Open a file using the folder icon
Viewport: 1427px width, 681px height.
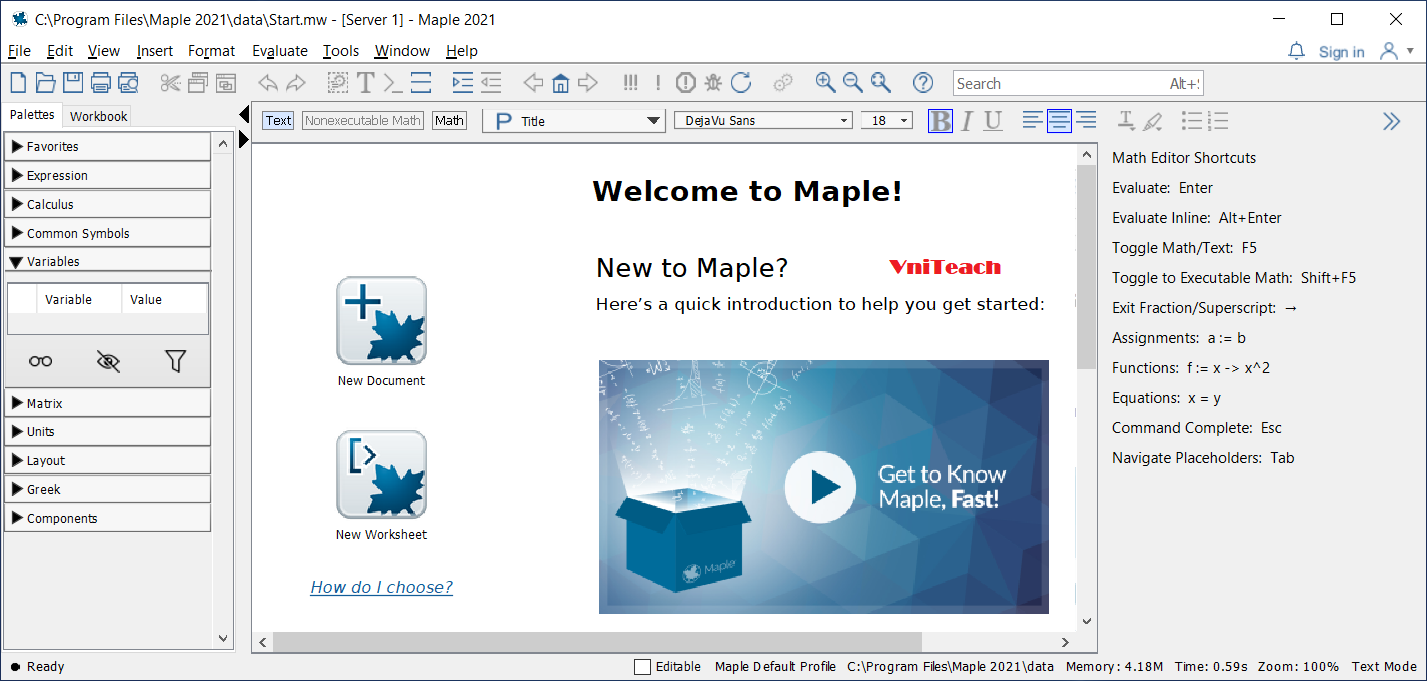coord(46,83)
